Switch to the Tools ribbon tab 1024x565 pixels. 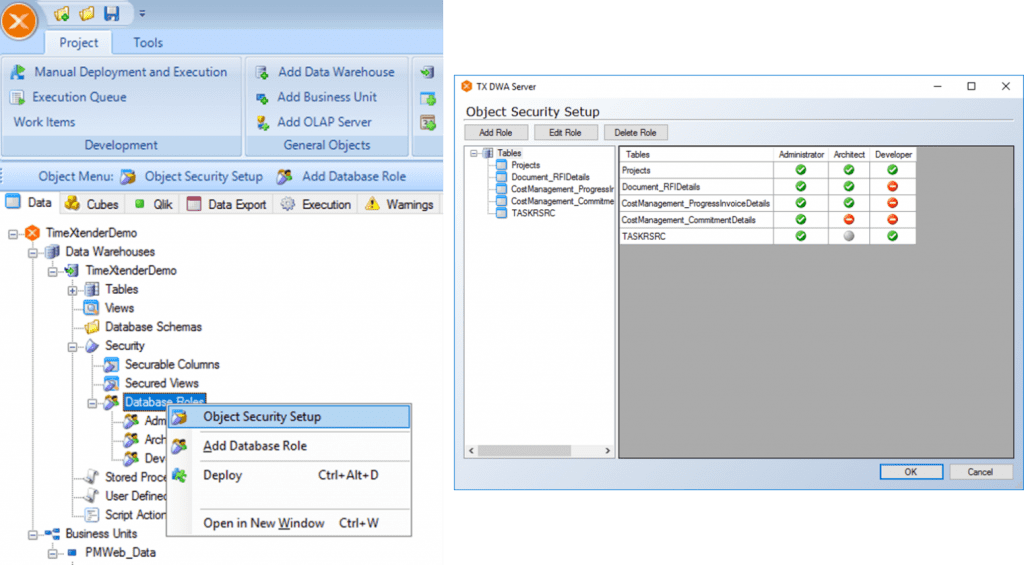pos(148,42)
